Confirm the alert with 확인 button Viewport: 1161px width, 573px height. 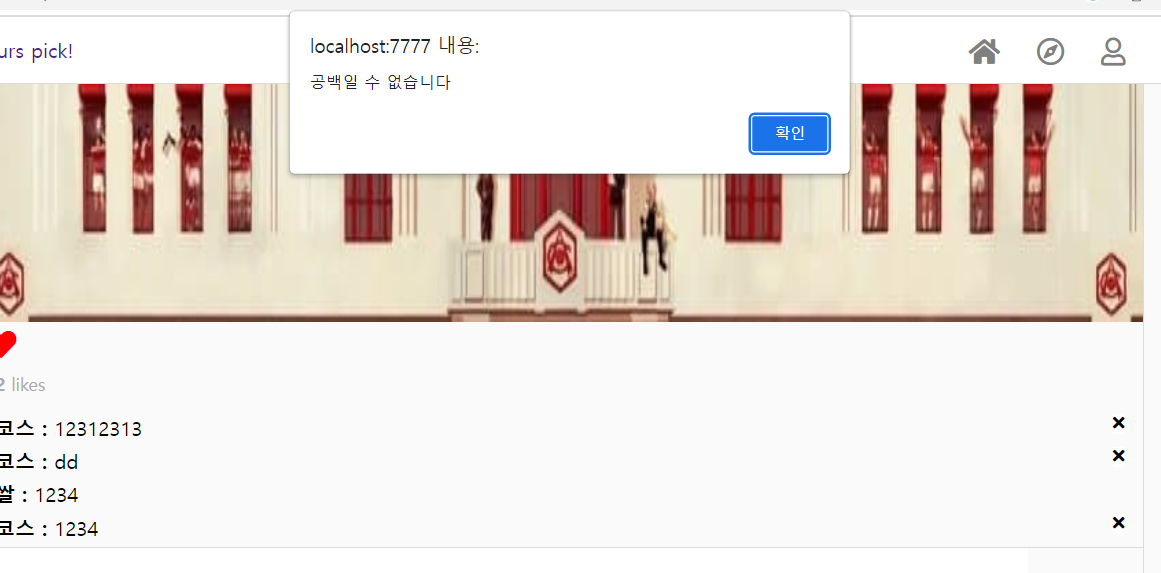[789, 134]
